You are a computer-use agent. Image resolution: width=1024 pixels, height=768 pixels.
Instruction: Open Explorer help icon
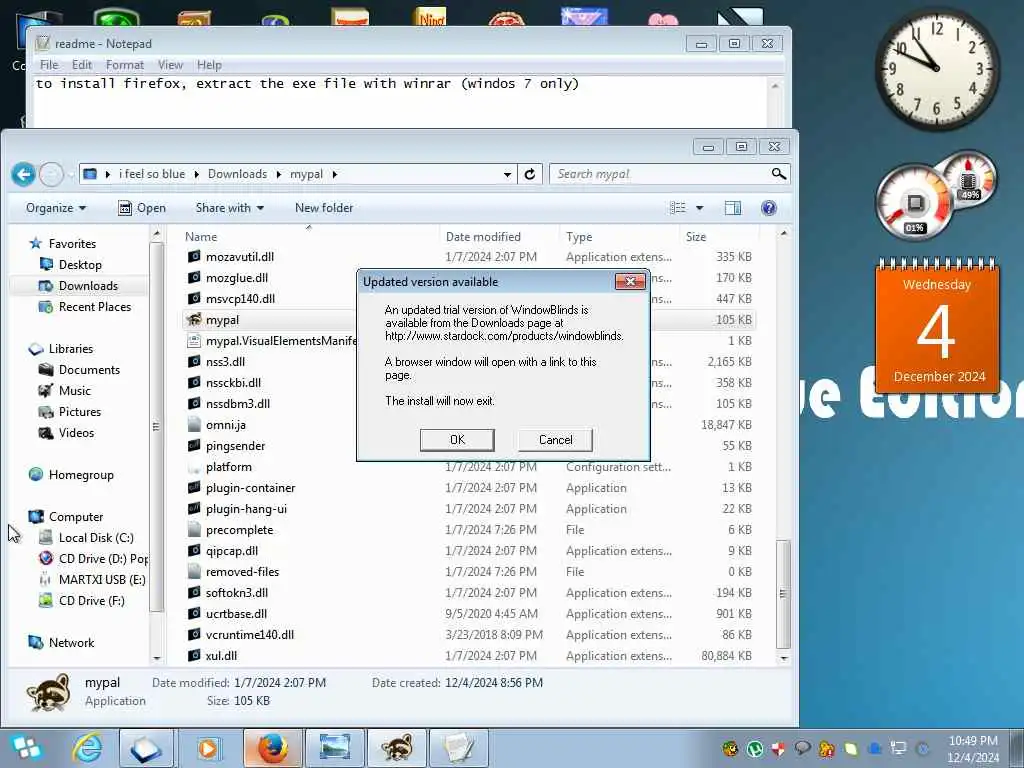(x=769, y=208)
